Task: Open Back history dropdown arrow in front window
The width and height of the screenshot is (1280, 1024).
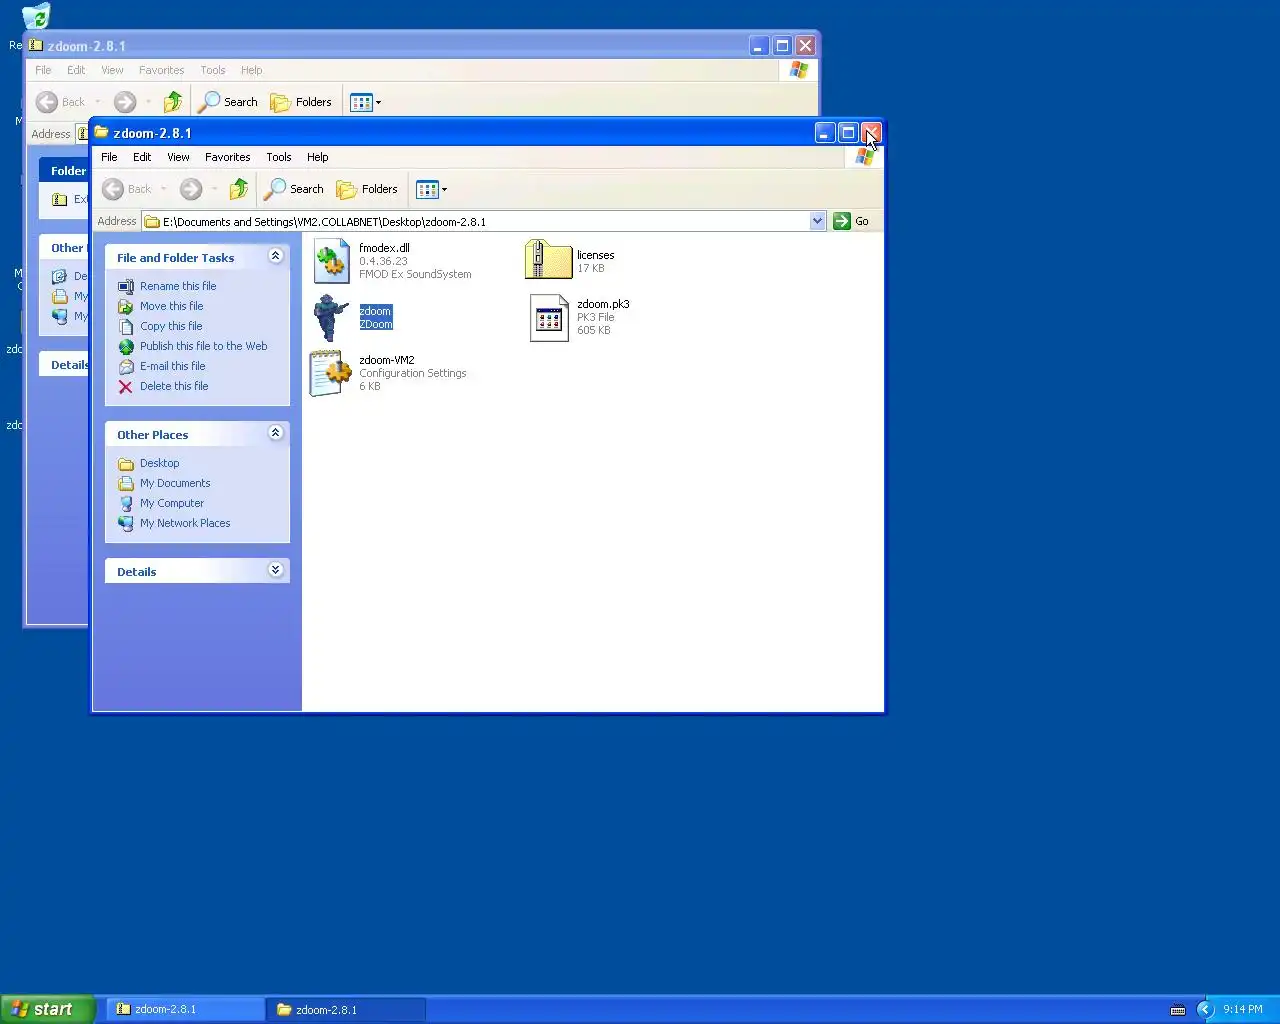Action: pos(163,189)
